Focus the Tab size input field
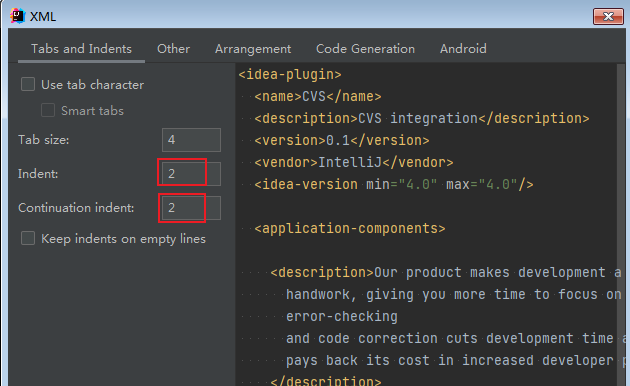The image size is (630, 386). [191, 140]
